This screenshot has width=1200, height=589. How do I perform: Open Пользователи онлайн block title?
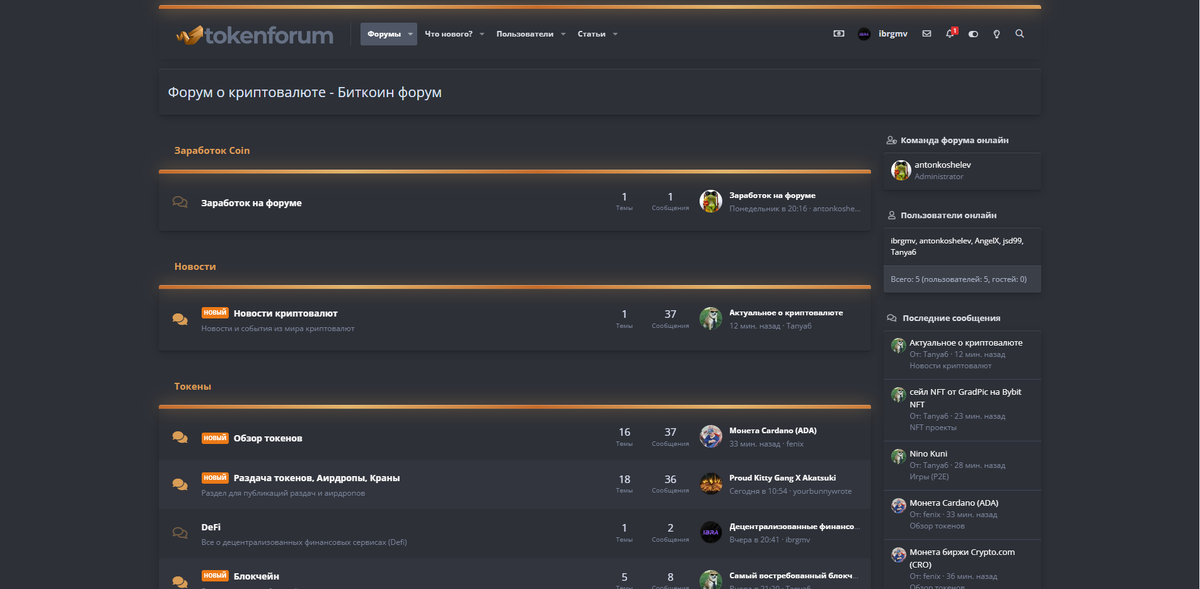(x=948, y=215)
